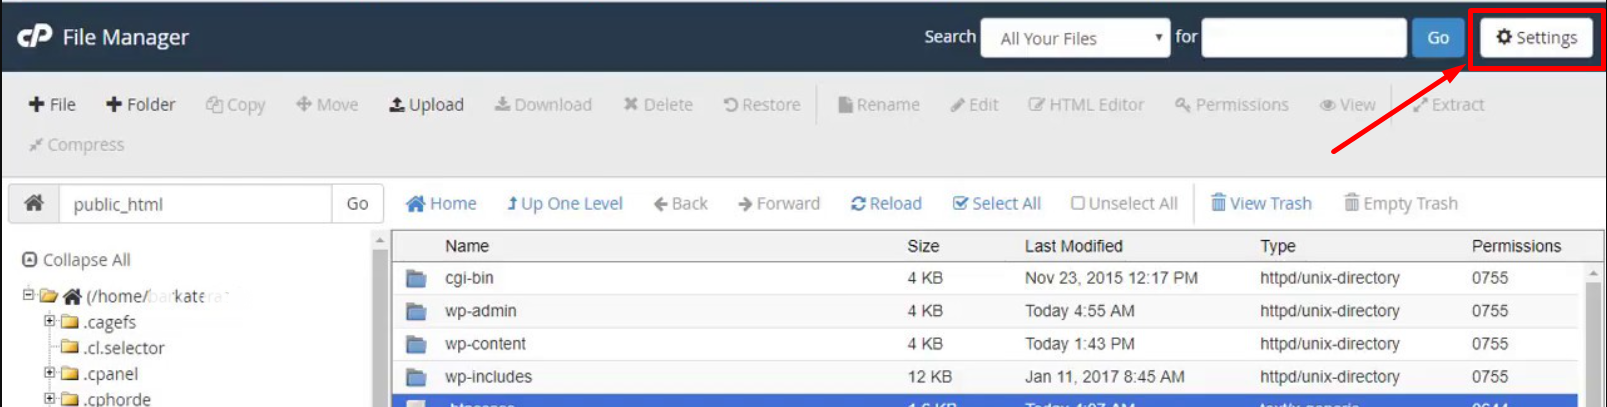Image resolution: width=1607 pixels, height=407 pixels.
Task: Toggle Unselect All checkbox
Action: point(1124,203)
